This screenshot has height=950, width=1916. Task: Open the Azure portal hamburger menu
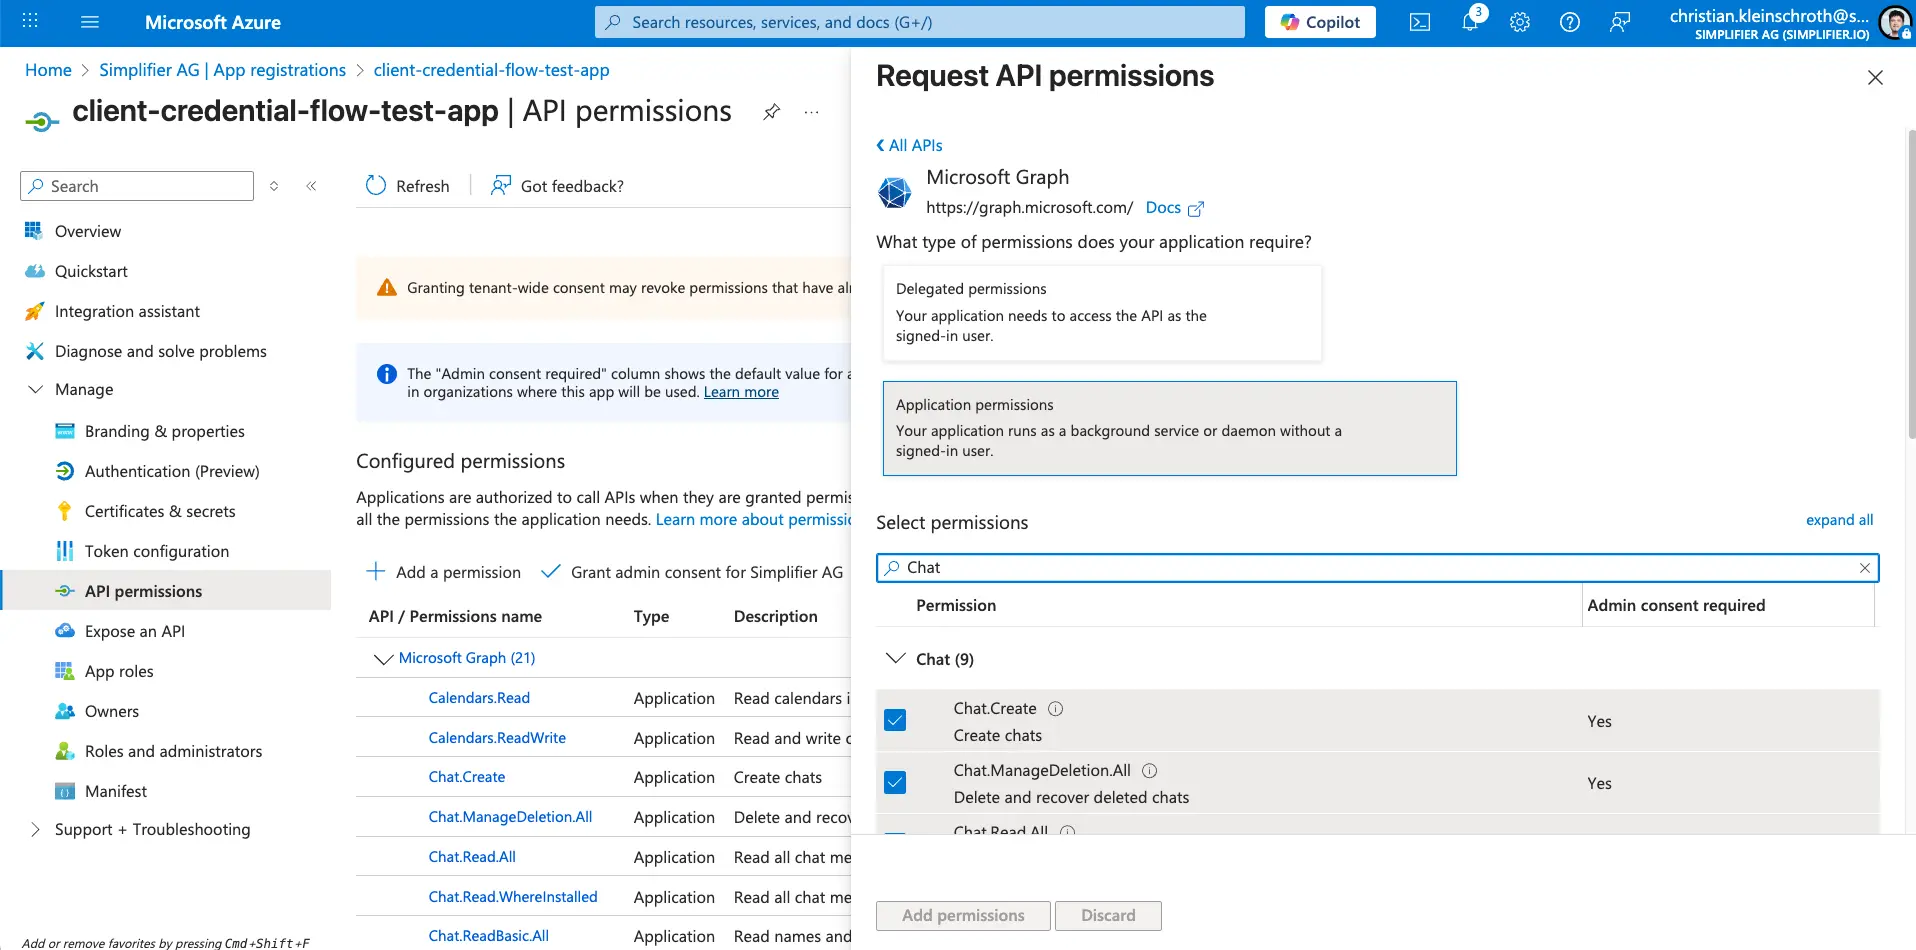[90, 22]
